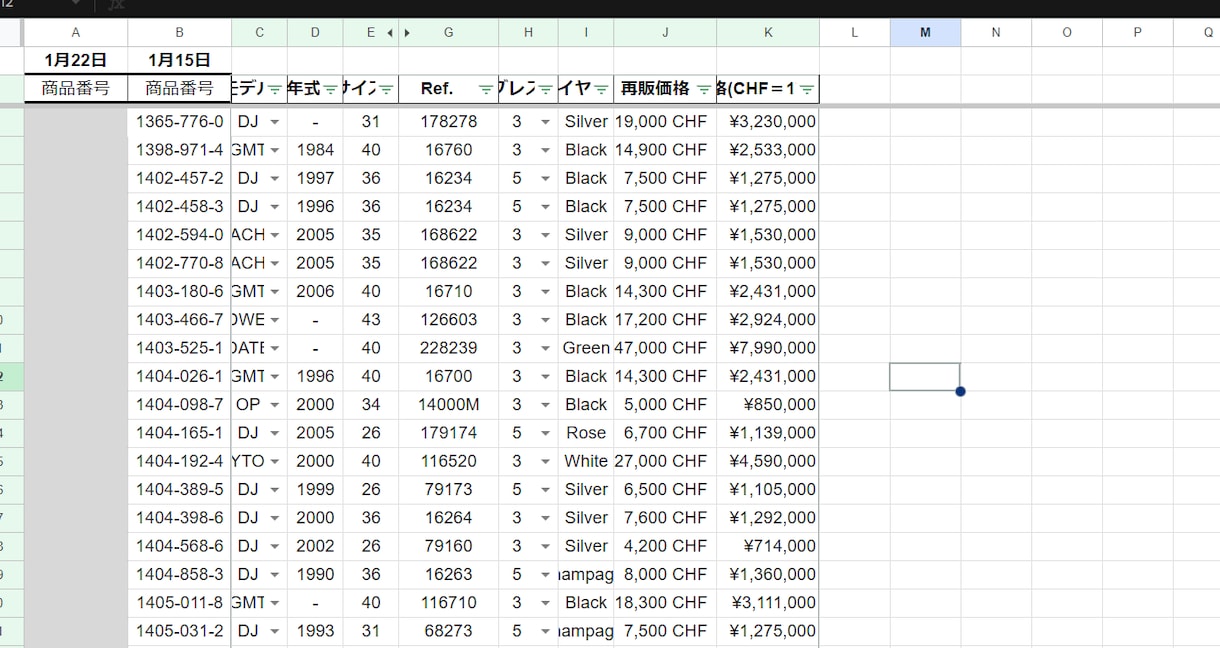Screen dimensions: 1220x648
Task: Open the name box dropdown arrow
Action: (75, 4)
